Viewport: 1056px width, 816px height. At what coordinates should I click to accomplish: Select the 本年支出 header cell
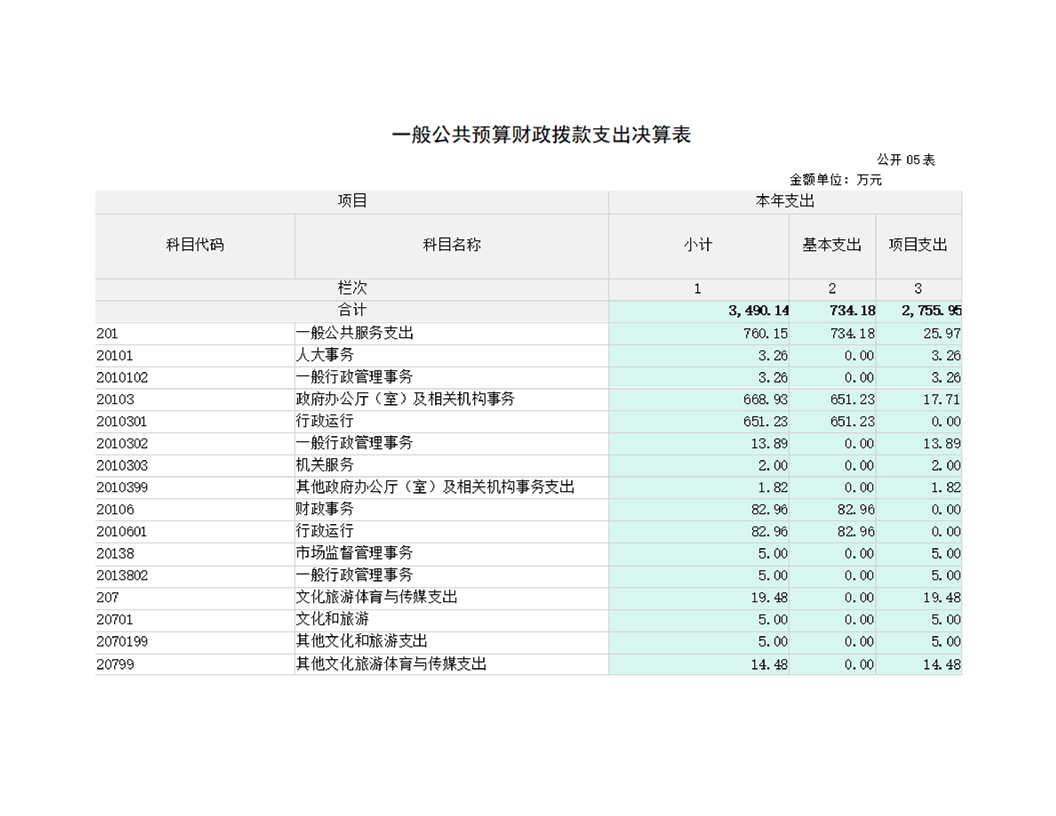point(785,201)
